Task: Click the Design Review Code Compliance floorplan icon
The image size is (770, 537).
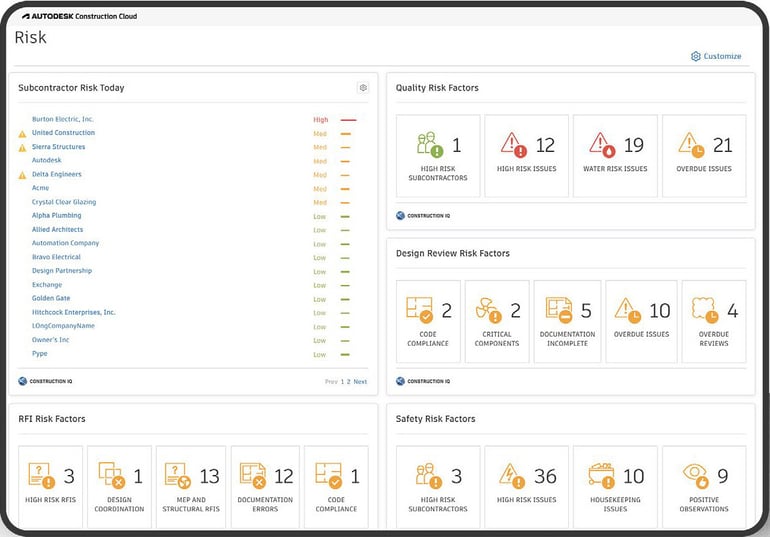Action: tap(419, 310)
